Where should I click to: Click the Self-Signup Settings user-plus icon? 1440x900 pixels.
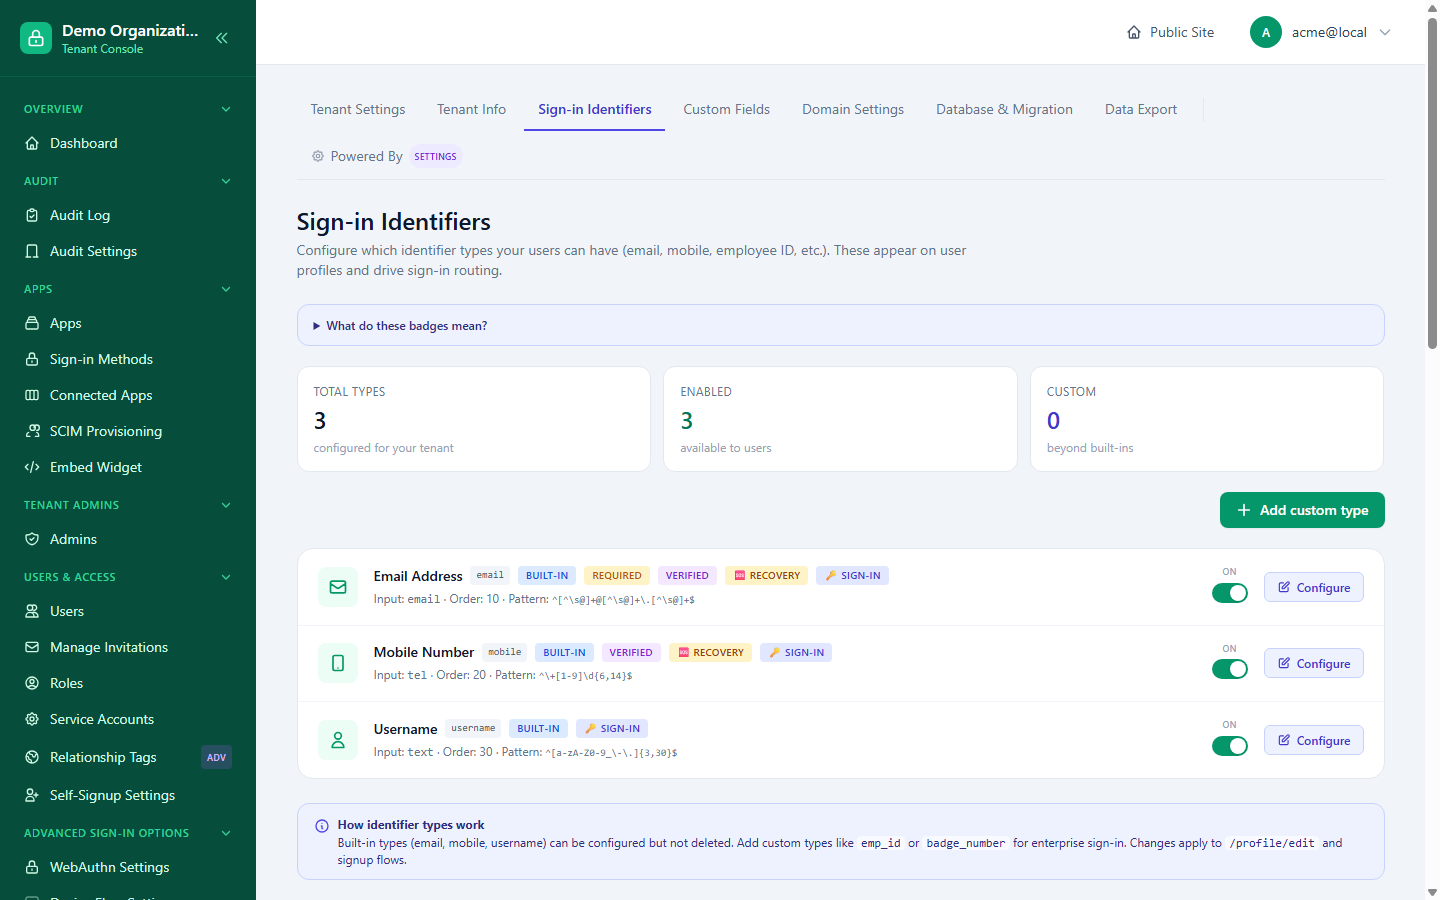[32, 795]
